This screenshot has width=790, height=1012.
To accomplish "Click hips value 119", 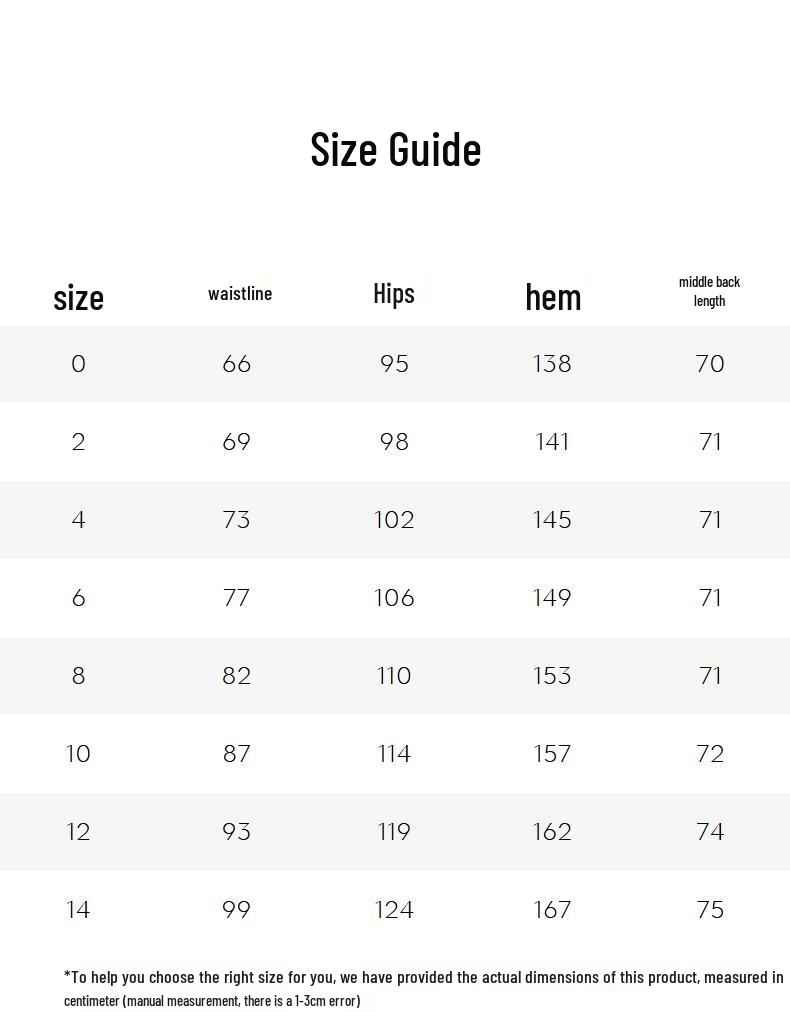I will pos(394,832).
